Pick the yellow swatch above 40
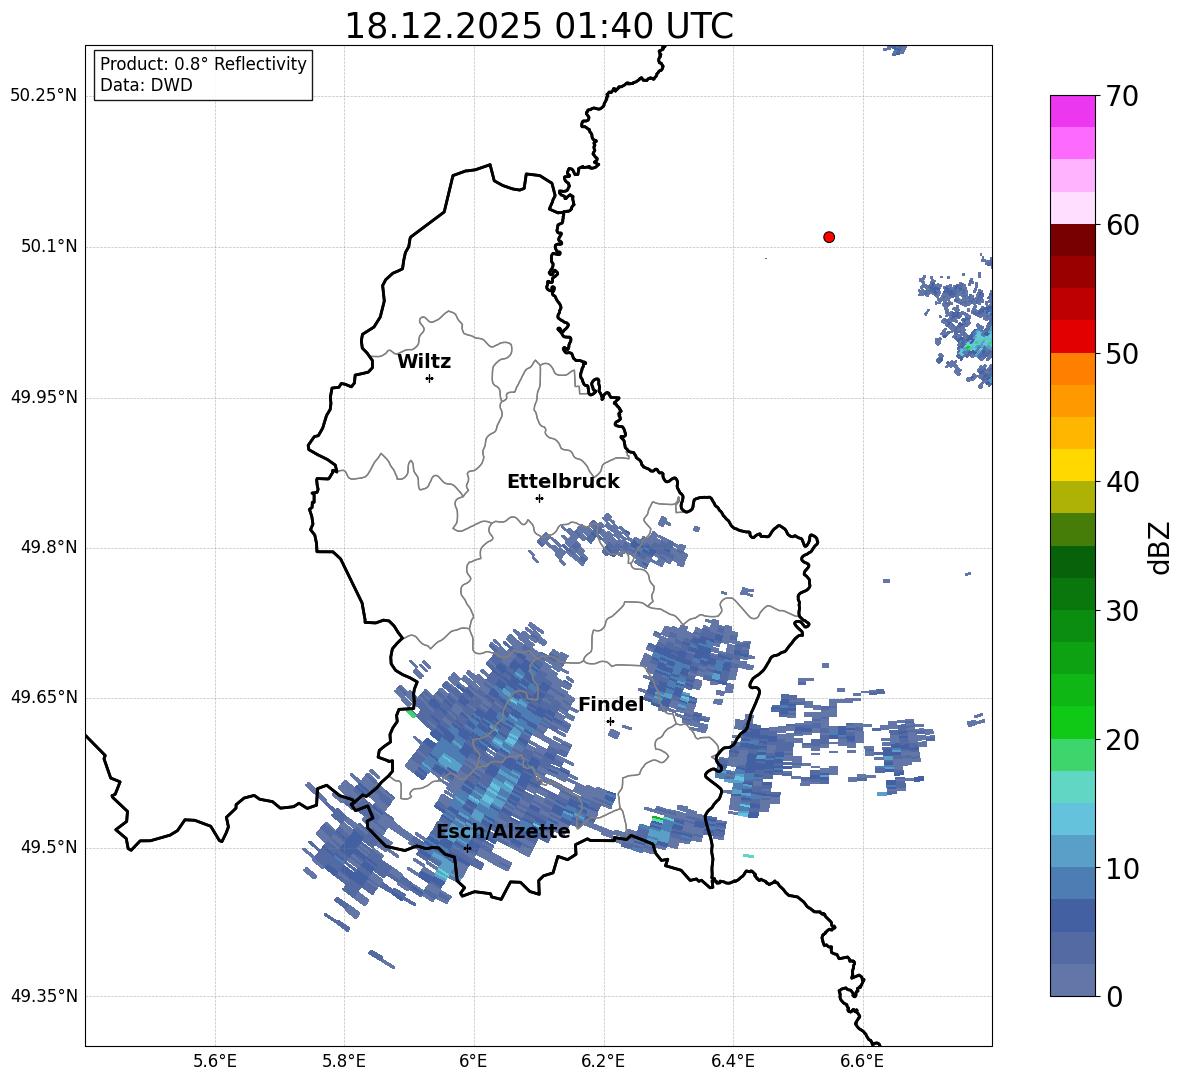The height and width of the screenshot is (1081, 1184). coord(1072,465)
